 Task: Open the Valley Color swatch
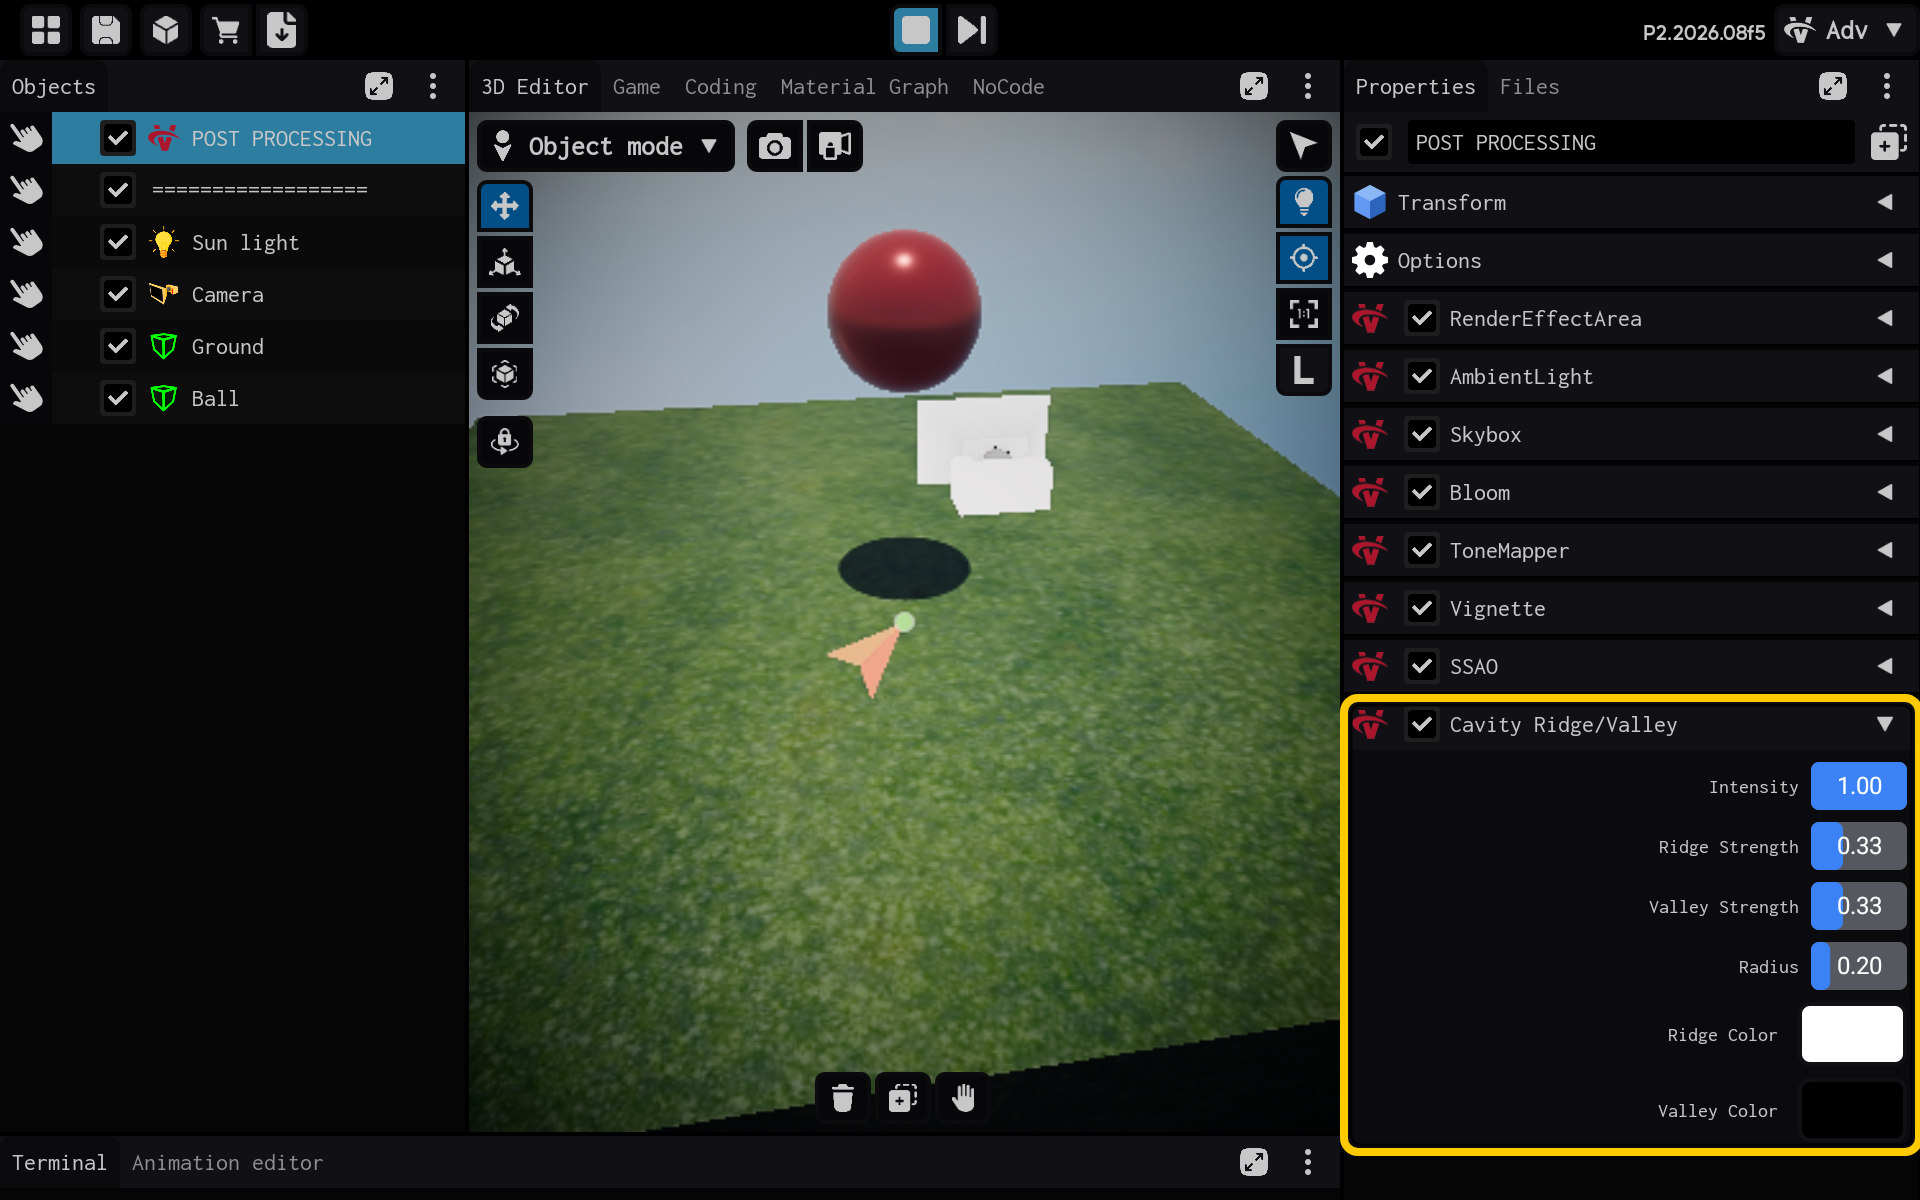(1852, 1110)
